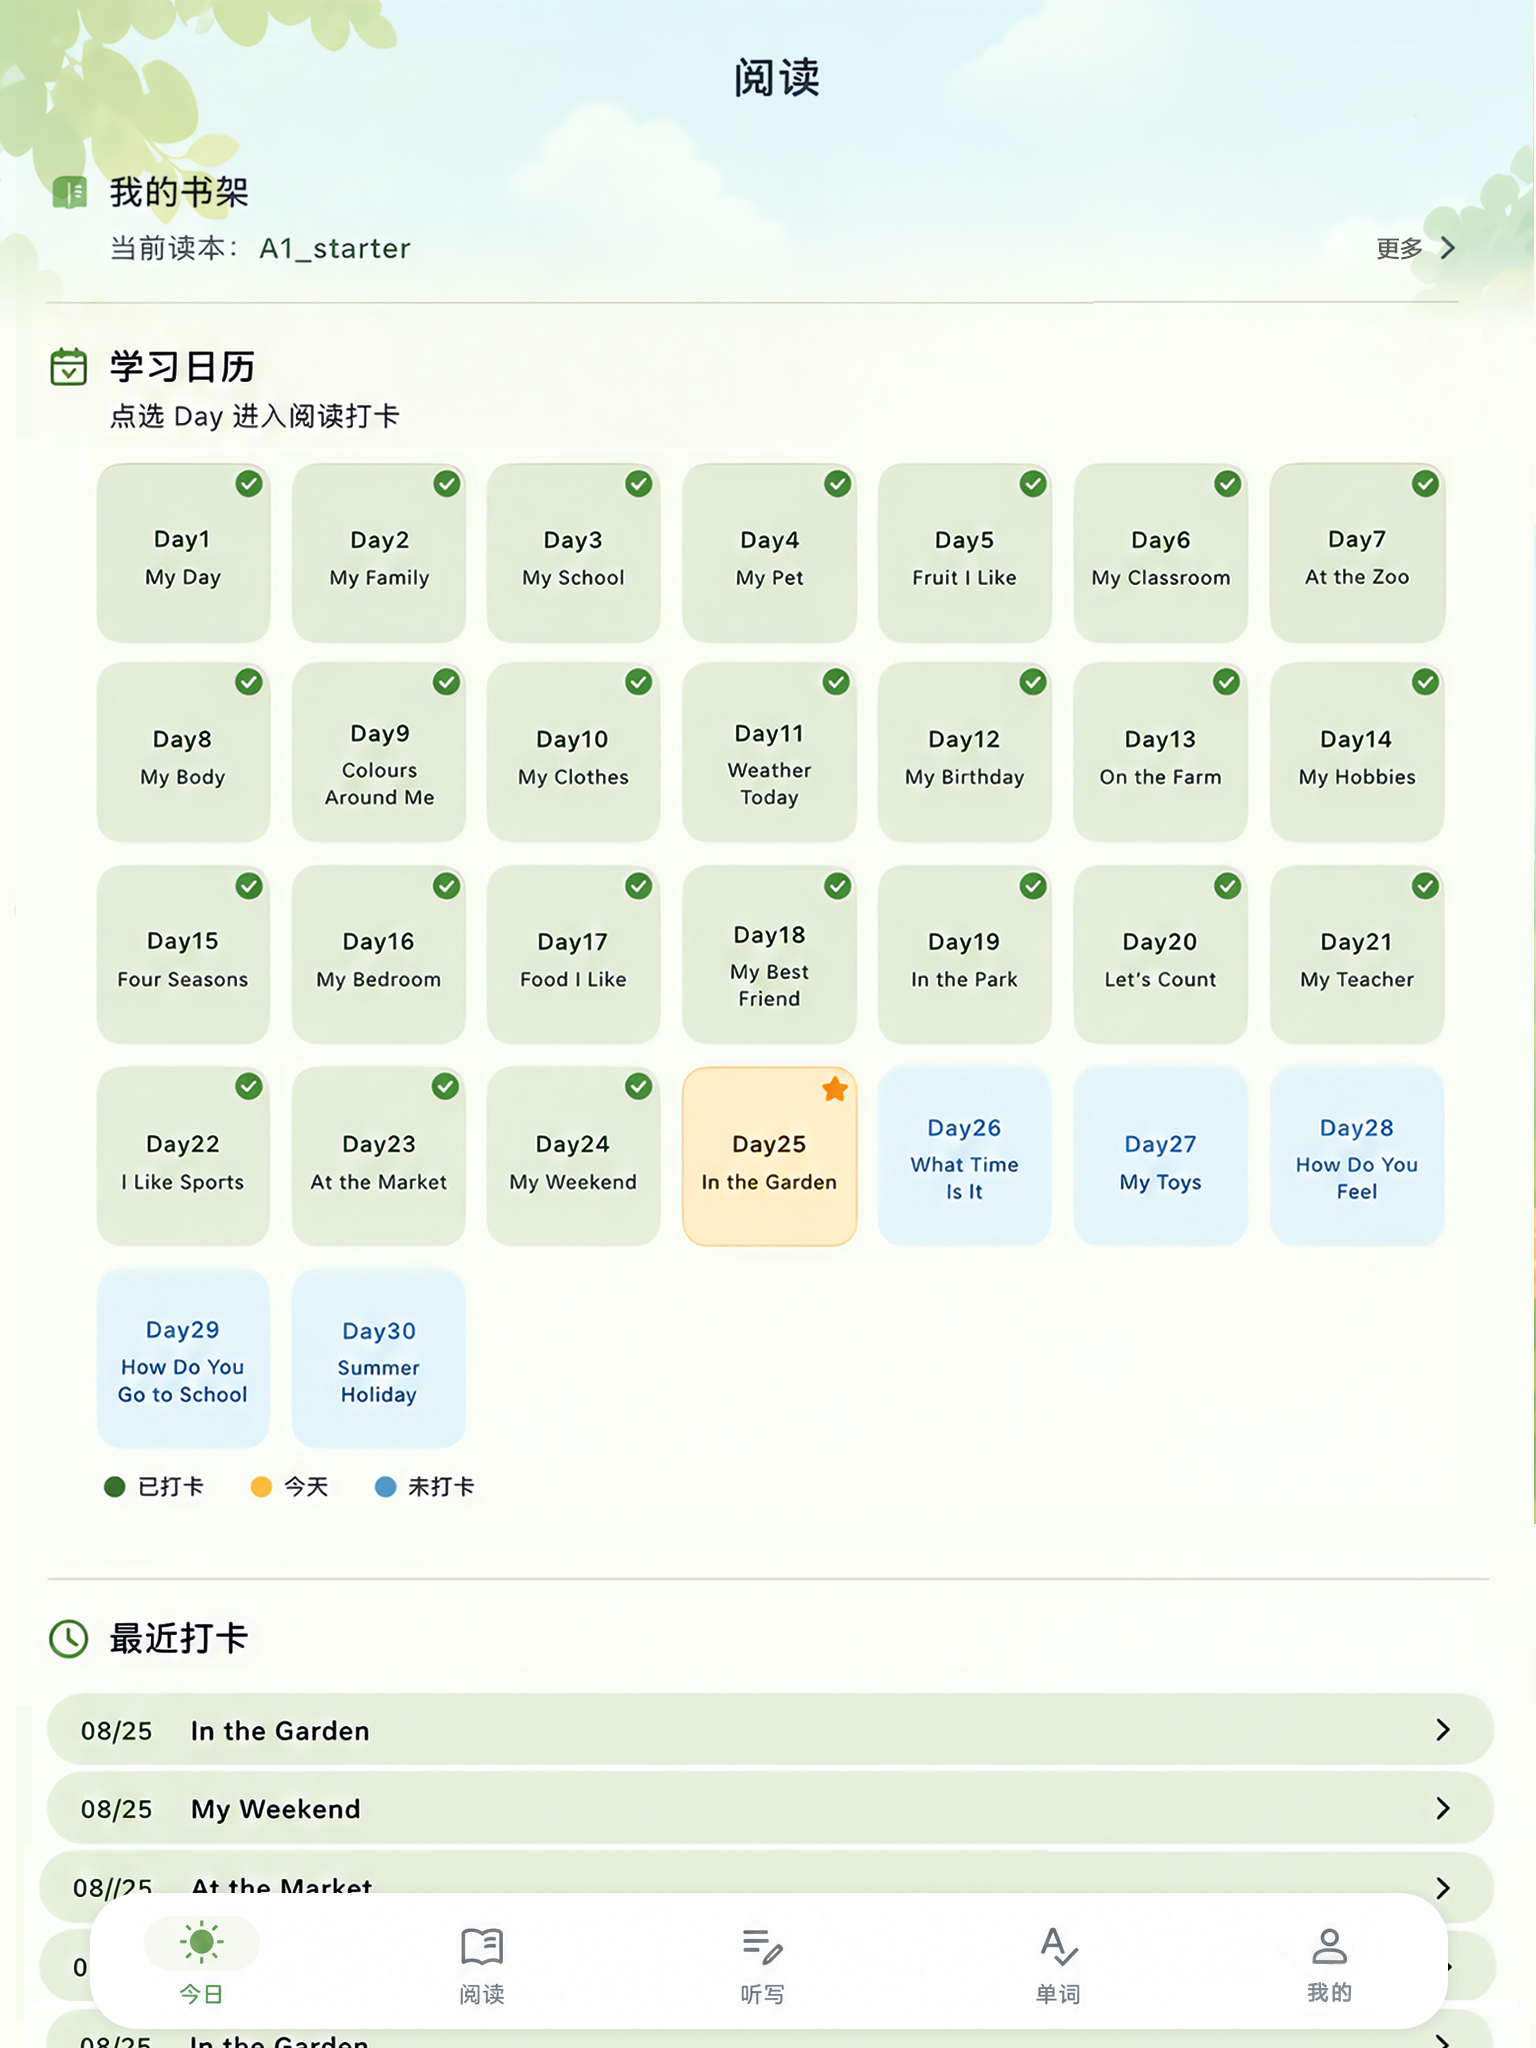Open Day20 Let's Count card

coord(1161,955)
